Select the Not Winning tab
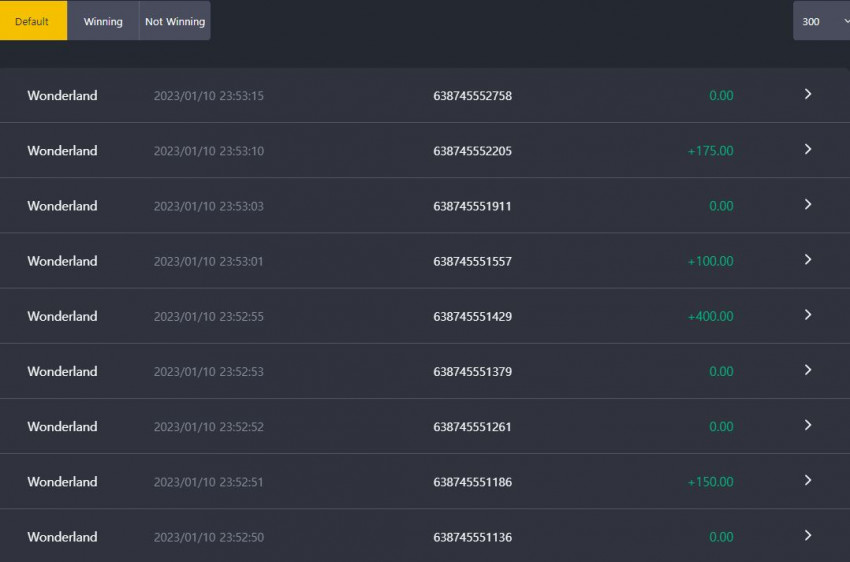 point(175,21)
